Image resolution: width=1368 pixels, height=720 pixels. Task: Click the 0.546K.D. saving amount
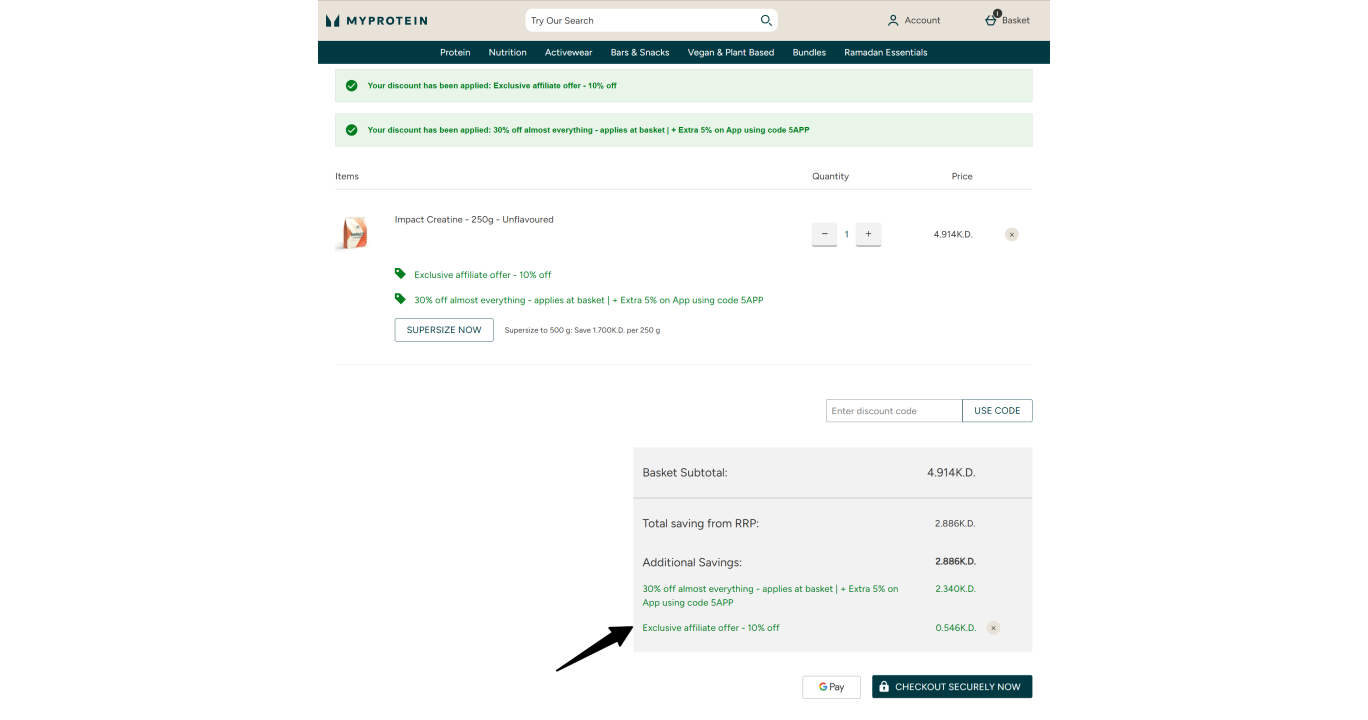955,628
